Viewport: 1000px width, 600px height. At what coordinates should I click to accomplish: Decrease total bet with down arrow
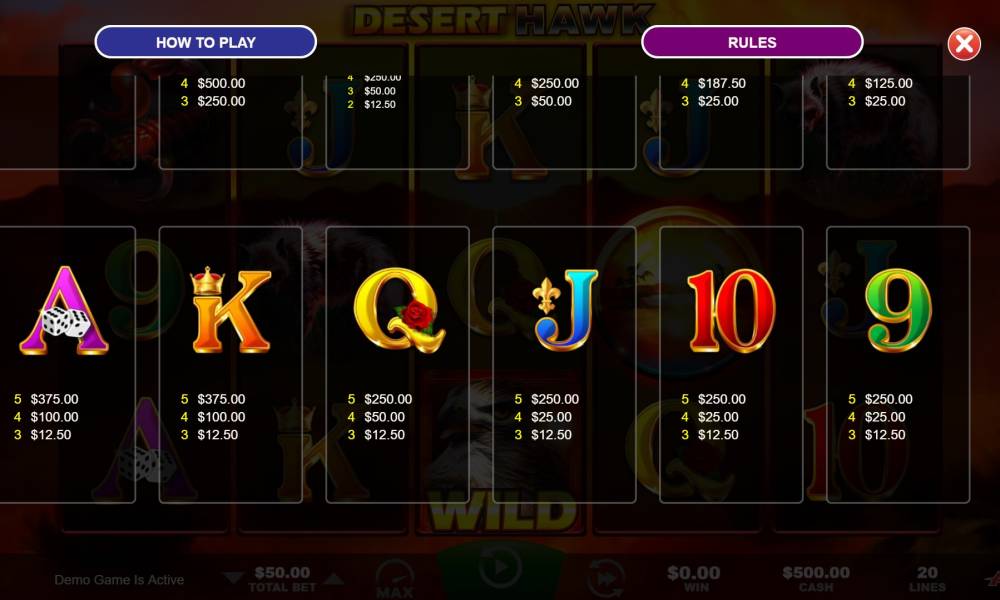pos(233,578)
